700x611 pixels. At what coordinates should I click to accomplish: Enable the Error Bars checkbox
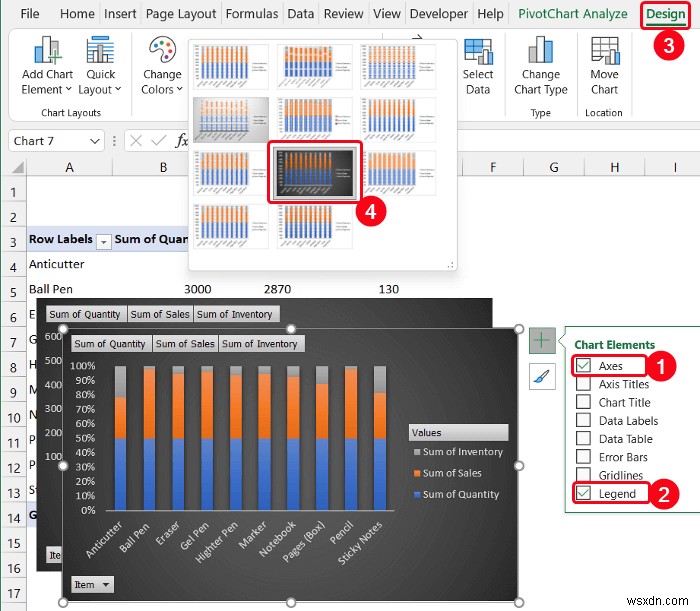pos(583,457)
